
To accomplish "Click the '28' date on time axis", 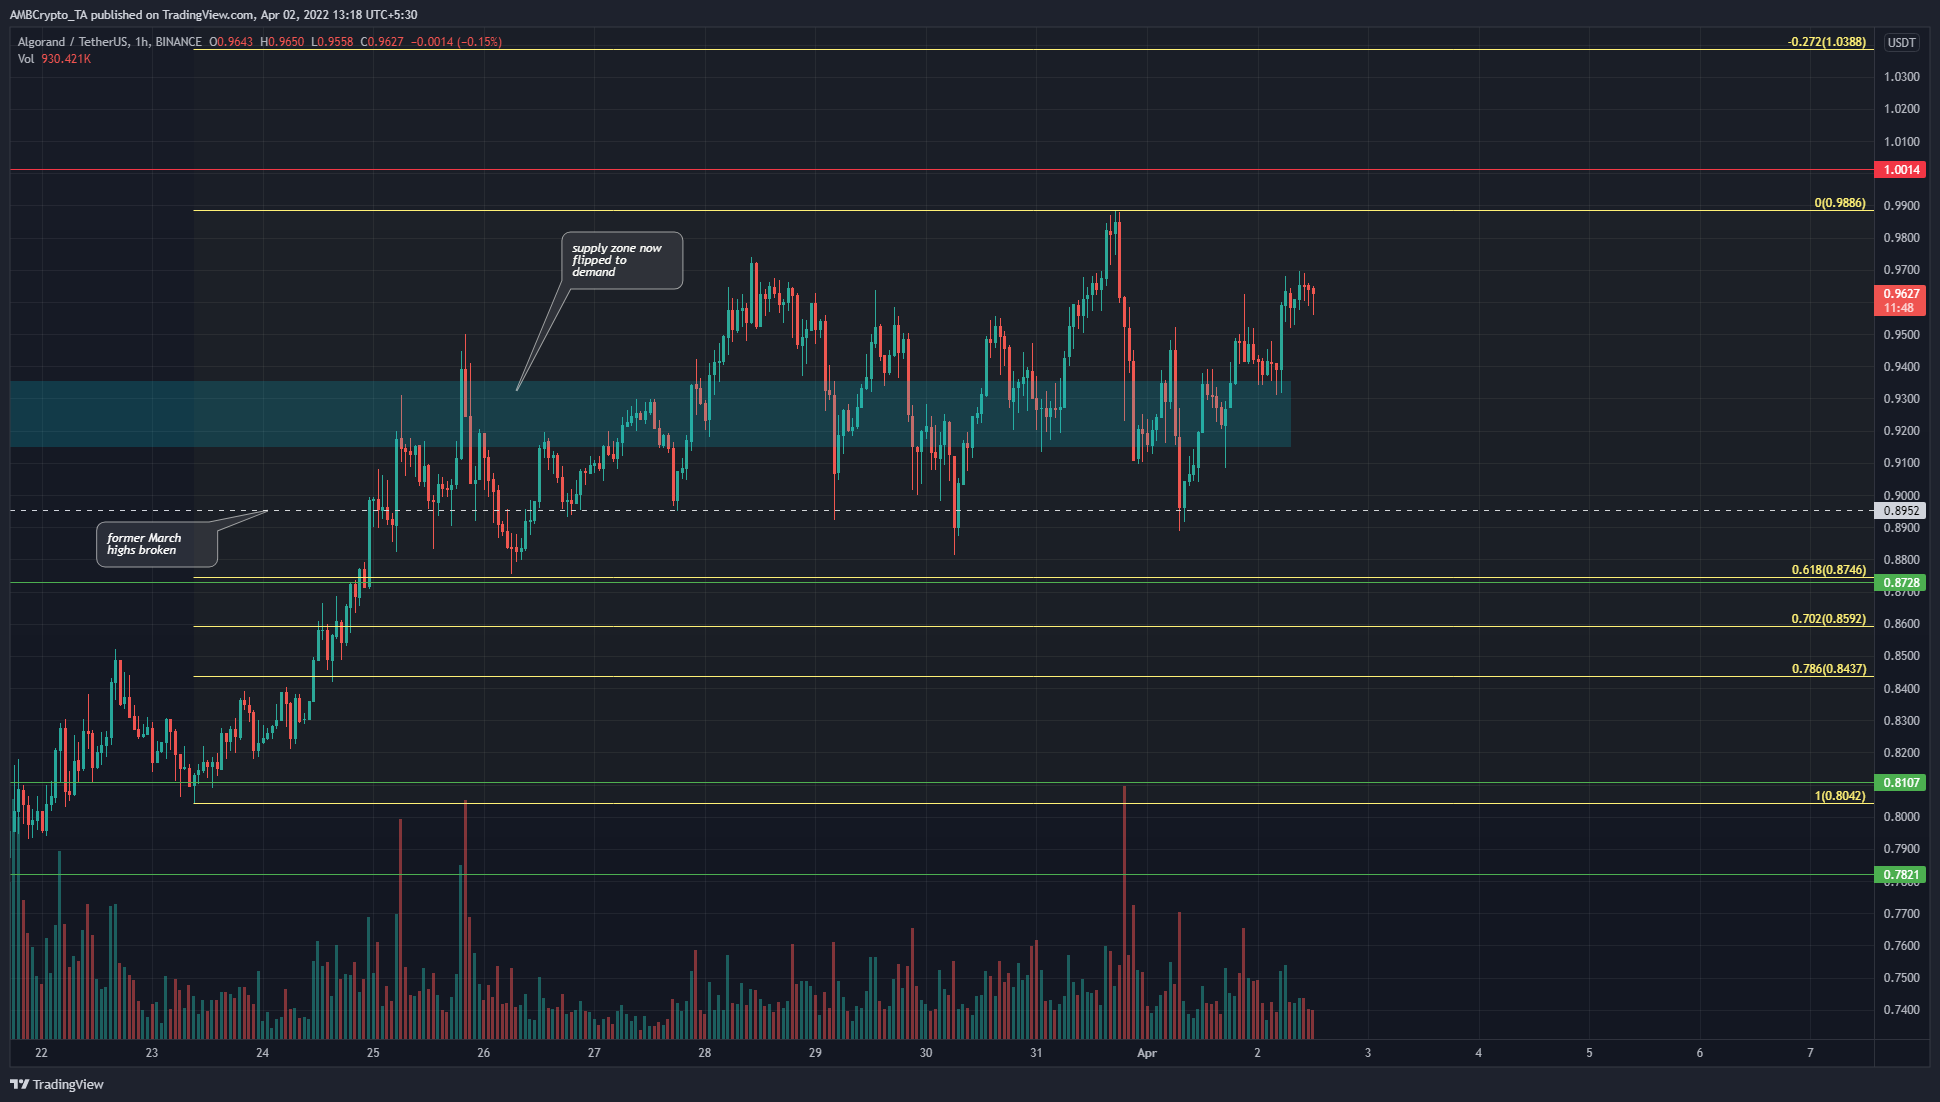I will pyautogui.click(x=704, y=1053).
